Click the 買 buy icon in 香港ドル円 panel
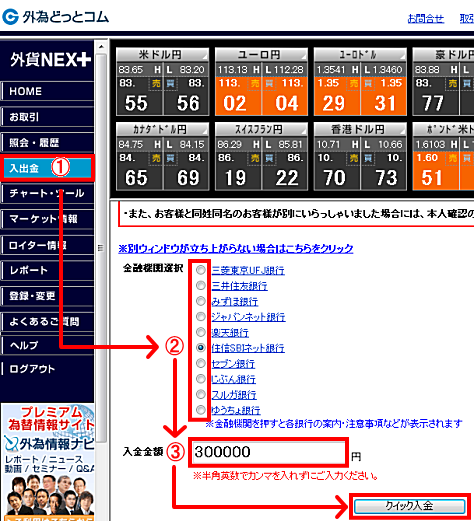Screen dimensions: 474x521 (x=368, y=158)
